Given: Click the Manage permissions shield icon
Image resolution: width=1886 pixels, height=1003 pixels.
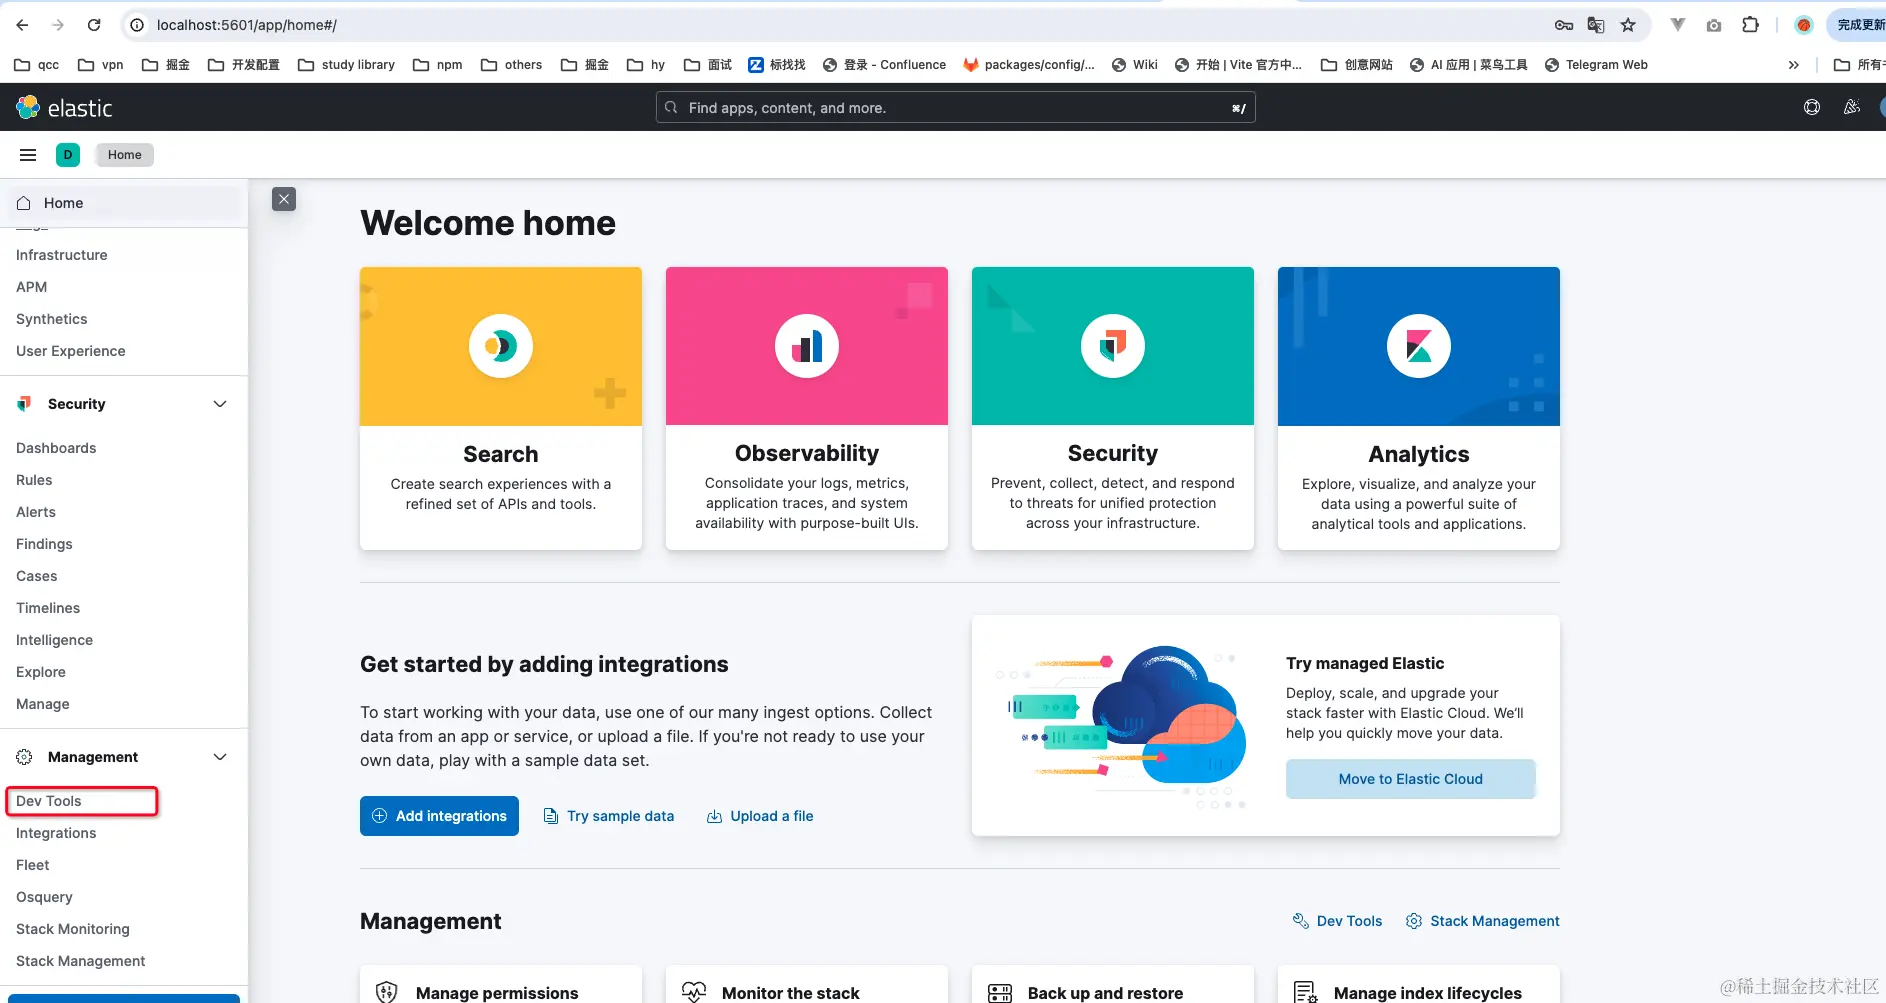Looking at the screenshot, I should click(x=387, y=992).
